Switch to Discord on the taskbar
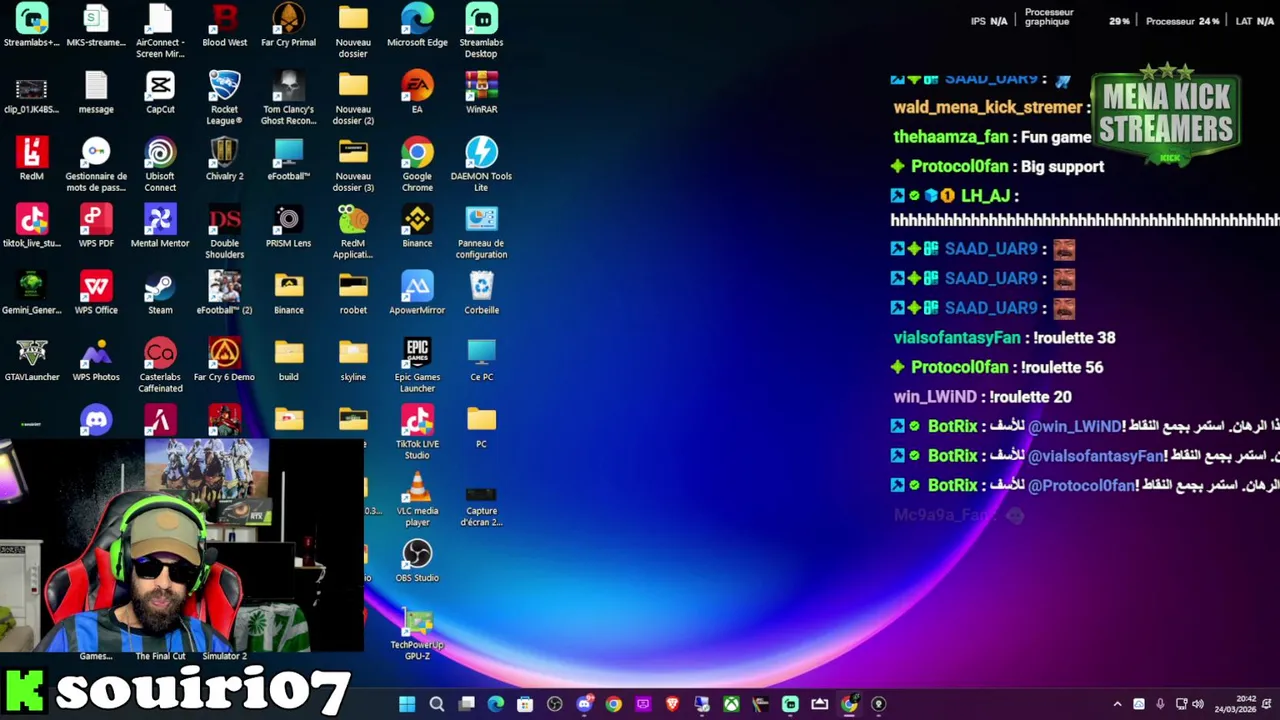The image size is (1280, 720). 584,704
